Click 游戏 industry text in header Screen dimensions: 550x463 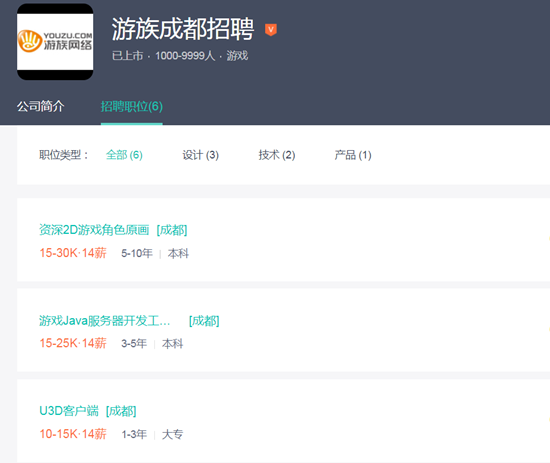click(237, 56)
